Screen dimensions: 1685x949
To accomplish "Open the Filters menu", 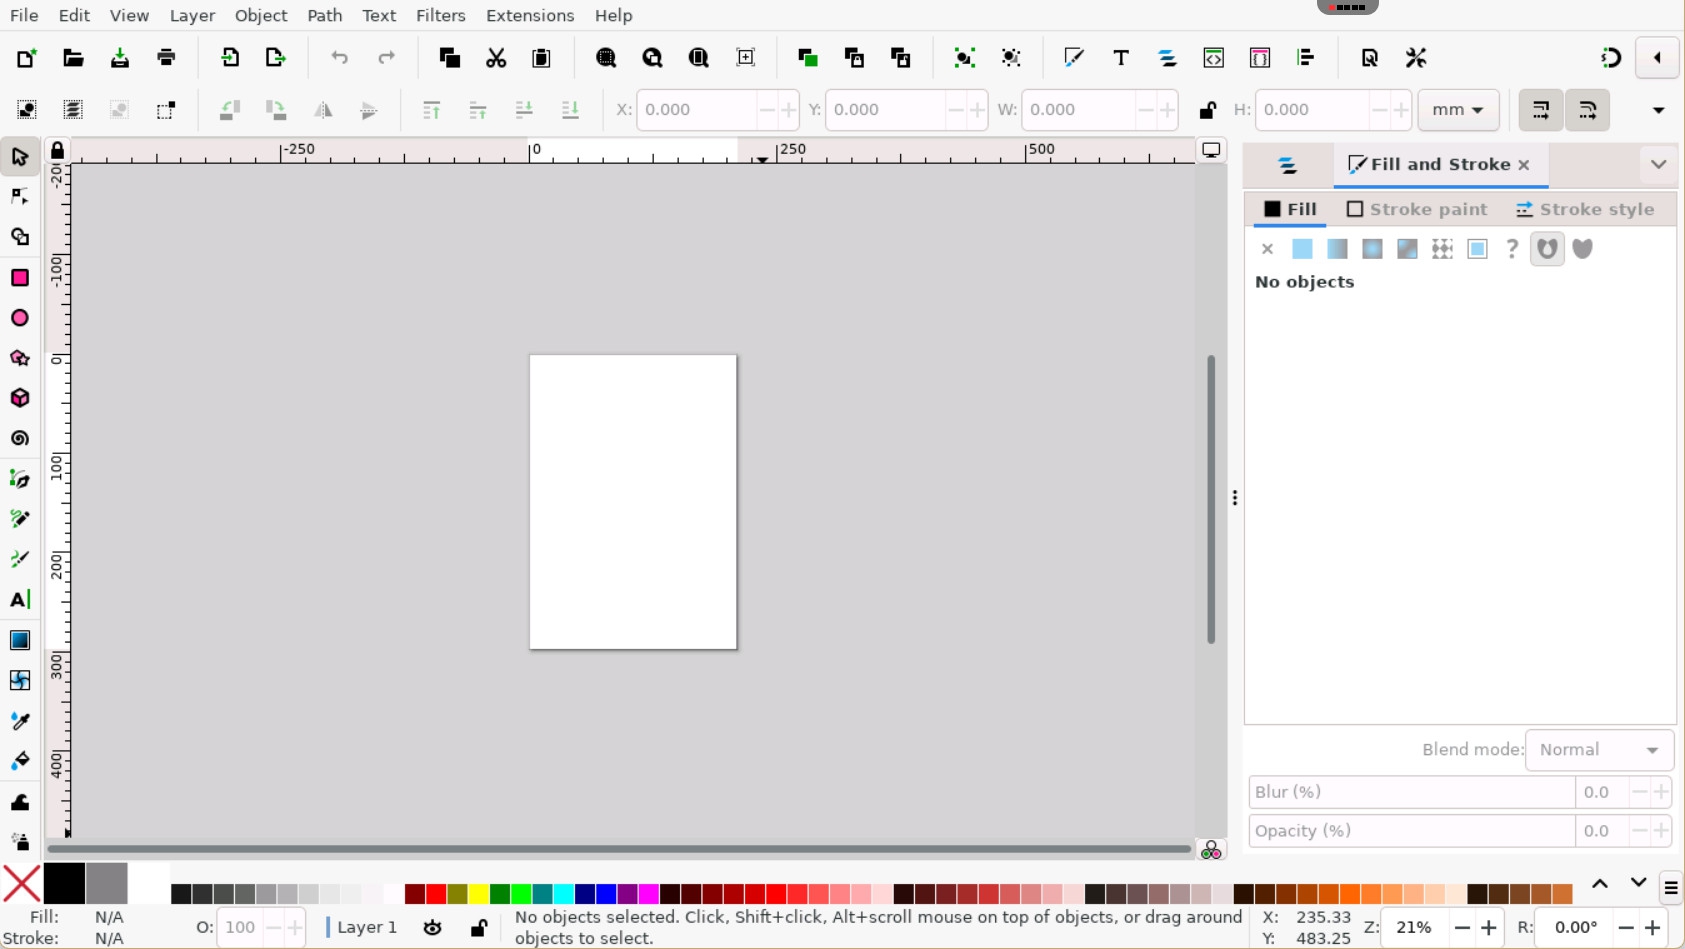I will coord(440,16).
